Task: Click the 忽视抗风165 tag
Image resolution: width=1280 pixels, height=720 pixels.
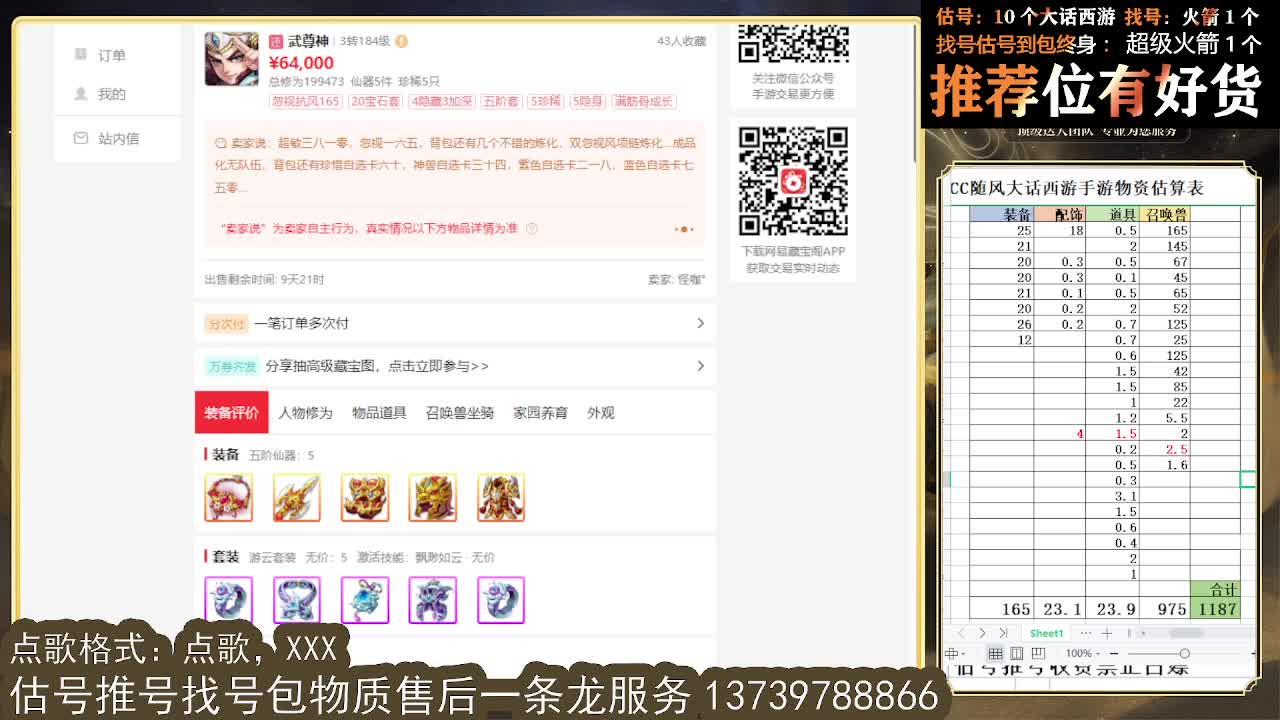Action: pos(306,101)
